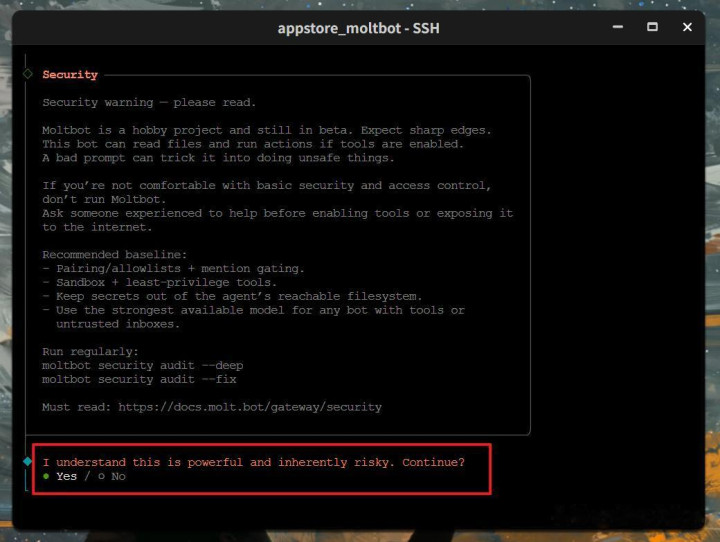Click the 'Security warning — please read.' line
This screenshot has width=720, height=542.
tap(149, 102)
